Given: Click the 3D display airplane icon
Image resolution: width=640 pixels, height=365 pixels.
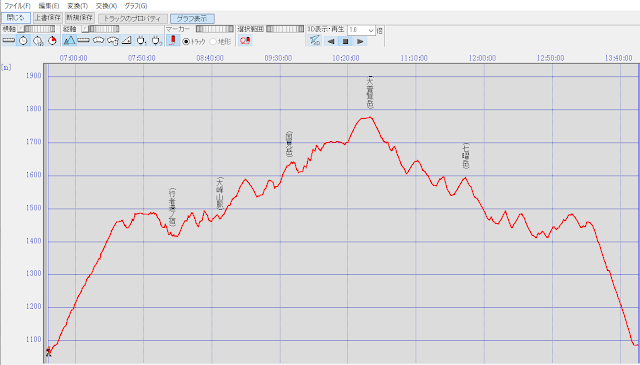Looking at the screenshot, I should [314, 40].
